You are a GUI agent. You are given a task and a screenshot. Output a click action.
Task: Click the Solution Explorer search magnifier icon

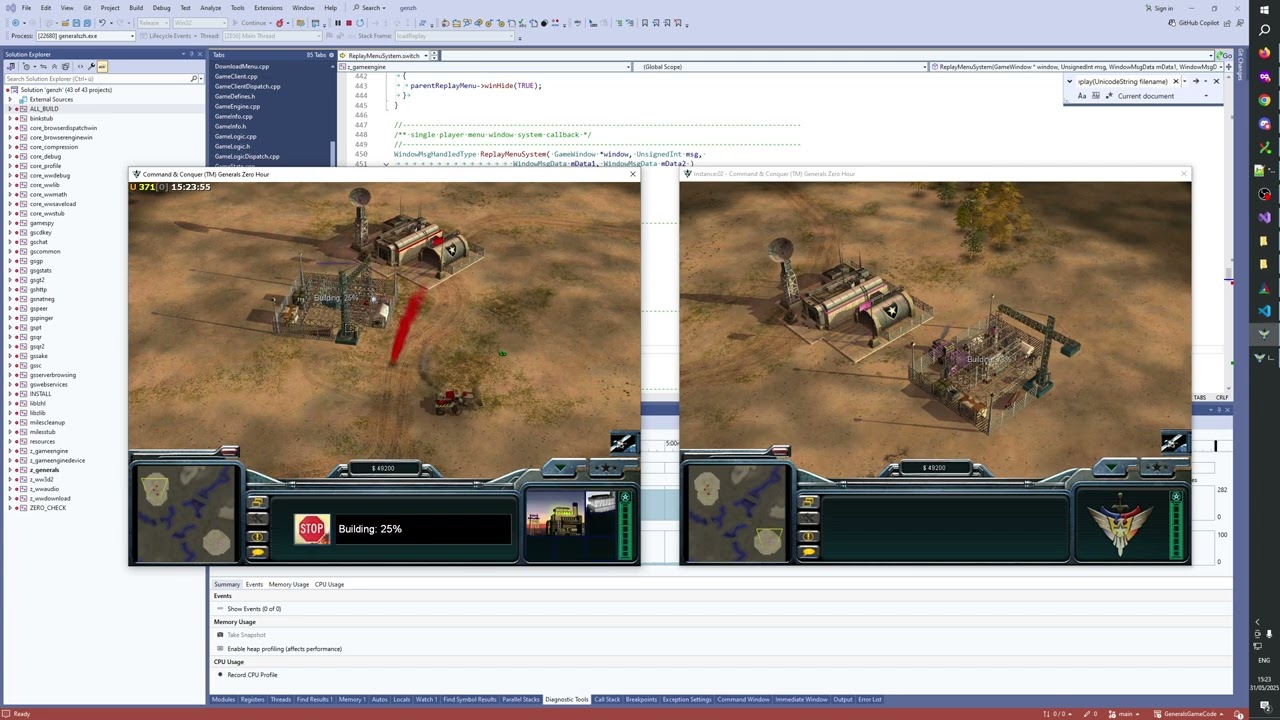coord(194,78)
